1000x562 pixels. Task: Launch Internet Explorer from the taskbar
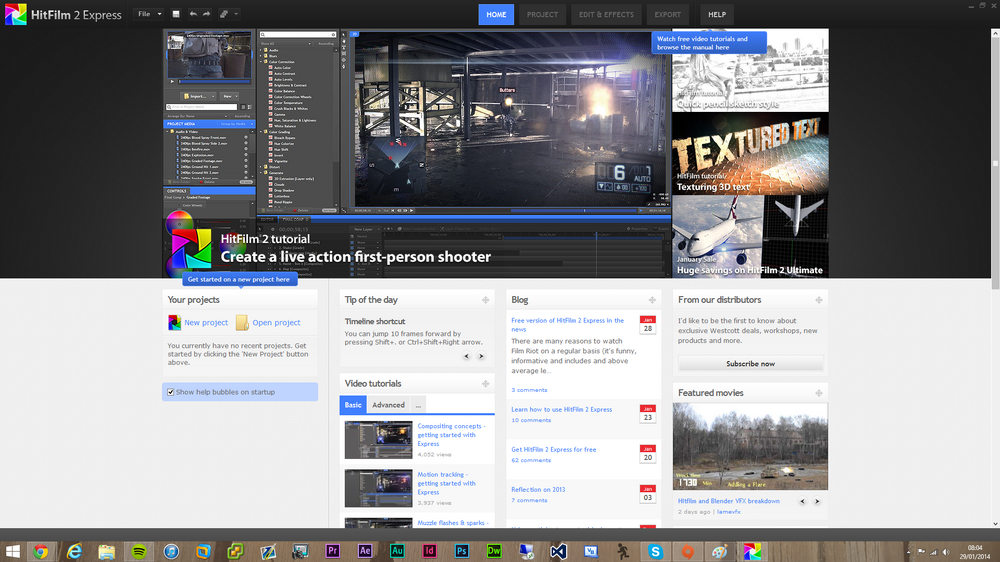pos(74,551)
